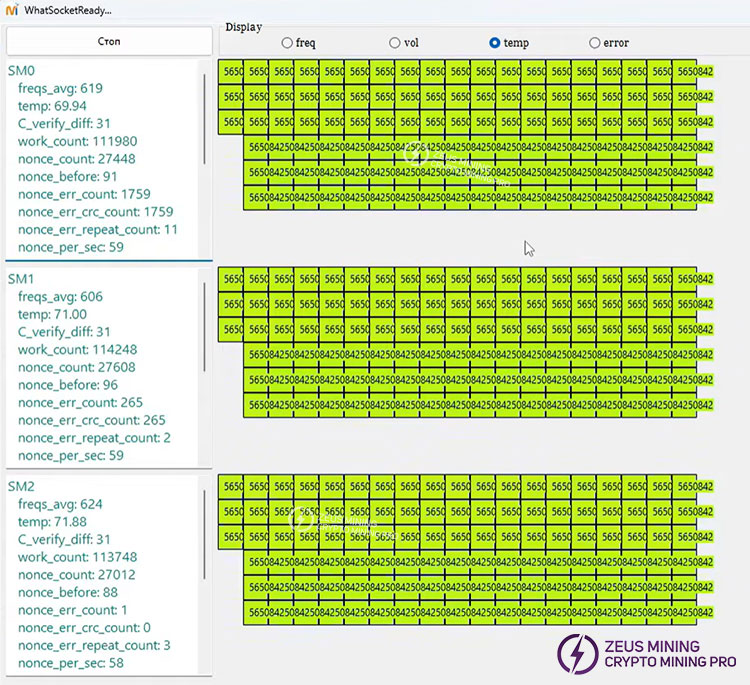Screen dimensions: 750x685
Task: Click 'temp: 71.00' in SM1
Action: coord(53,314)
